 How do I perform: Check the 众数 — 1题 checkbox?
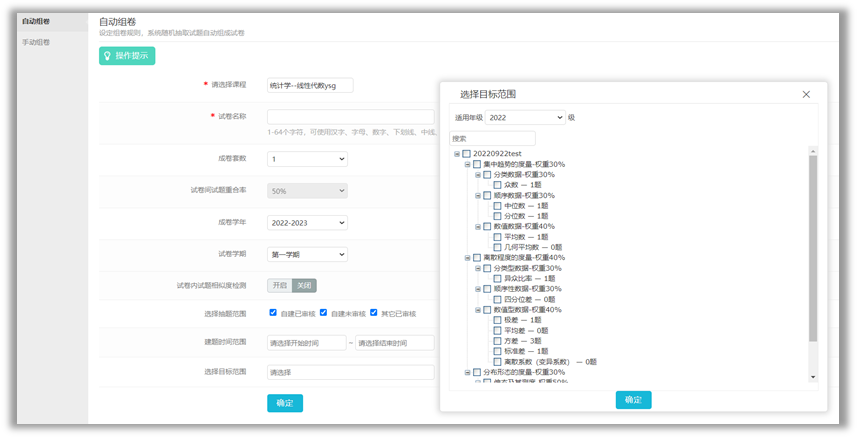coord(498,185)
